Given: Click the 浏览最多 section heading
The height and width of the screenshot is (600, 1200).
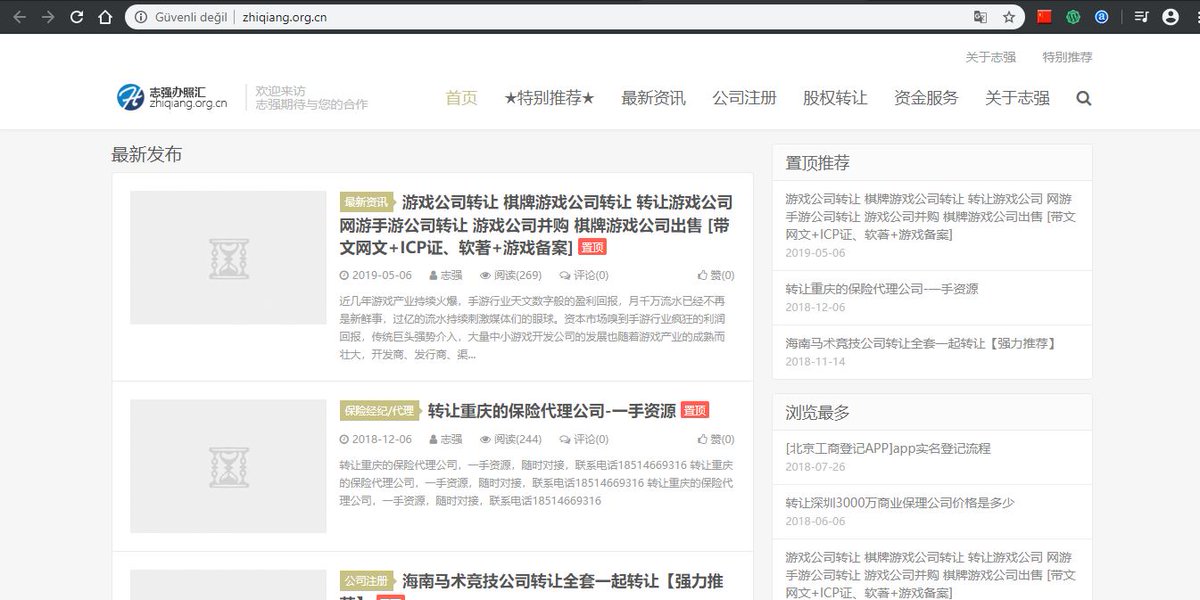Looking at the screenshot, I should [x=817, y=413].
